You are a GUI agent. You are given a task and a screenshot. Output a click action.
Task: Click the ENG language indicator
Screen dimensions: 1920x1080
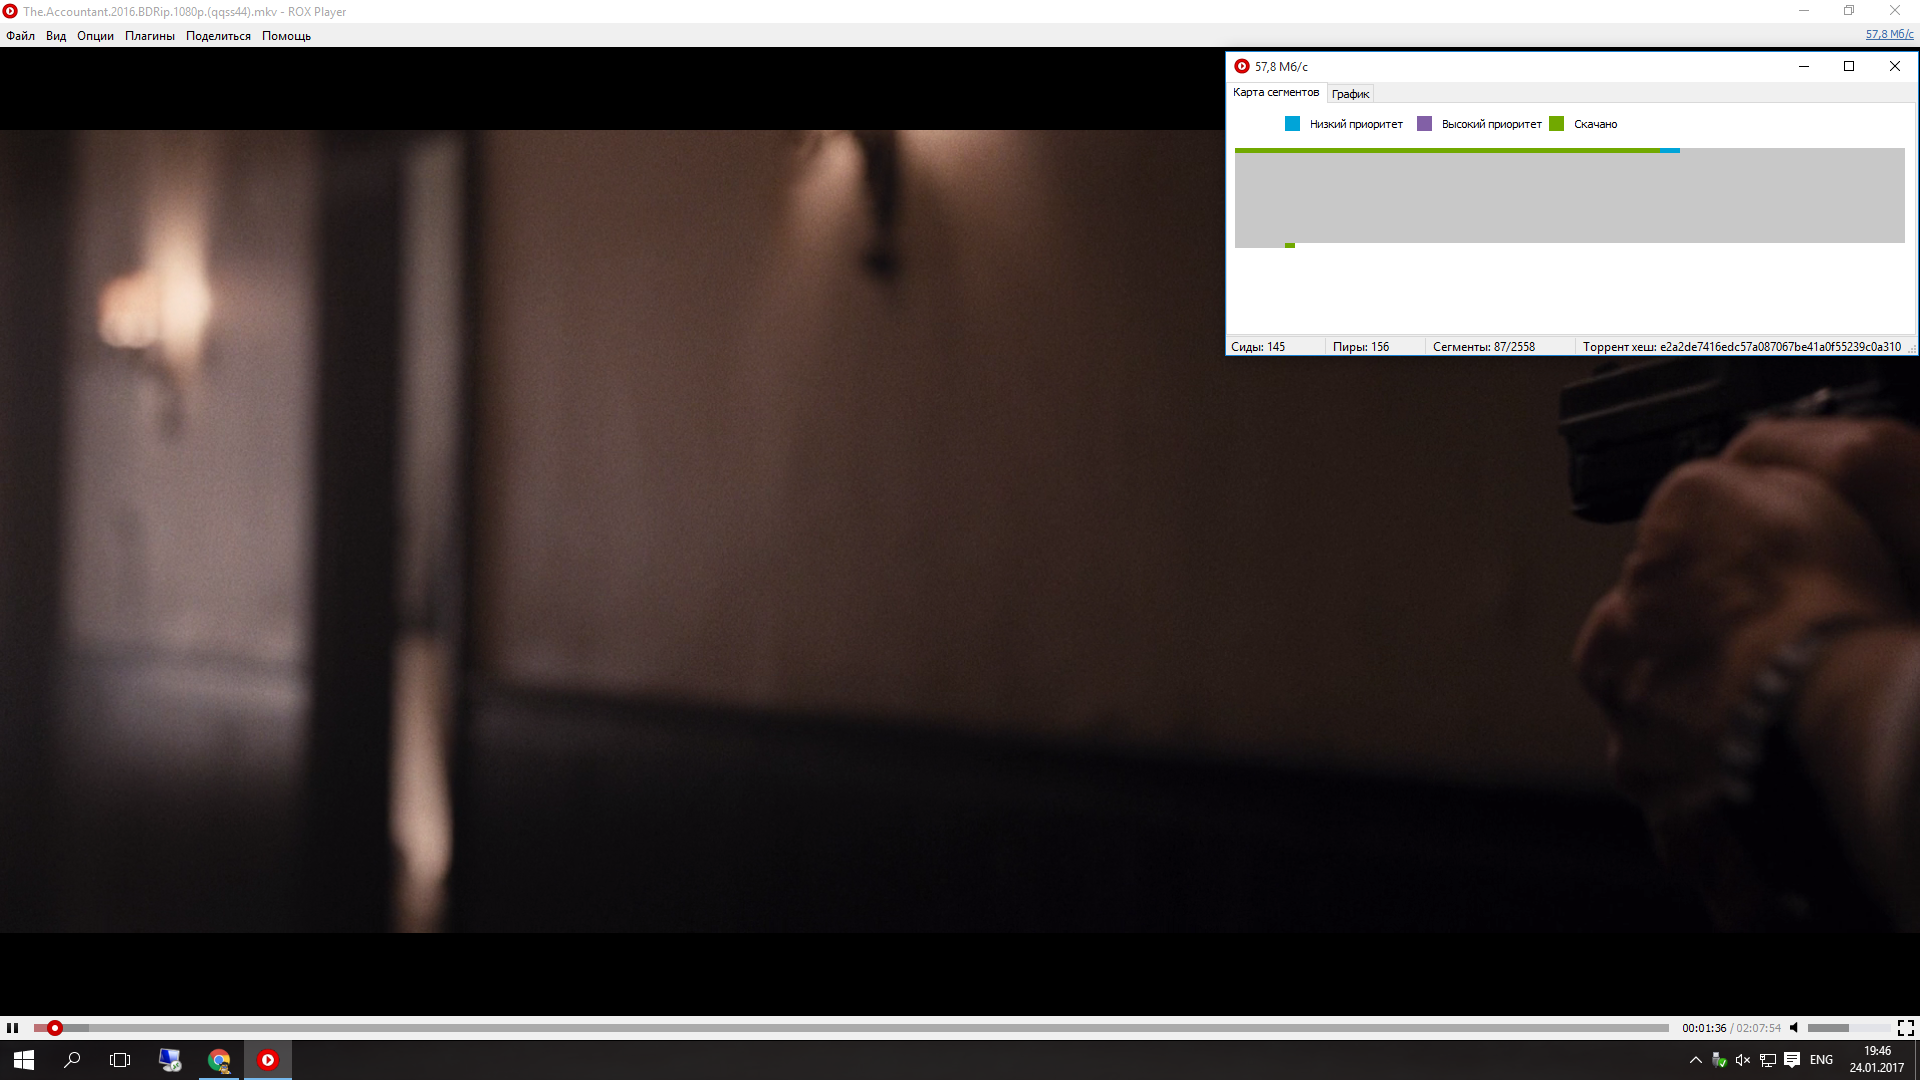click(x=1821, y=1060)
